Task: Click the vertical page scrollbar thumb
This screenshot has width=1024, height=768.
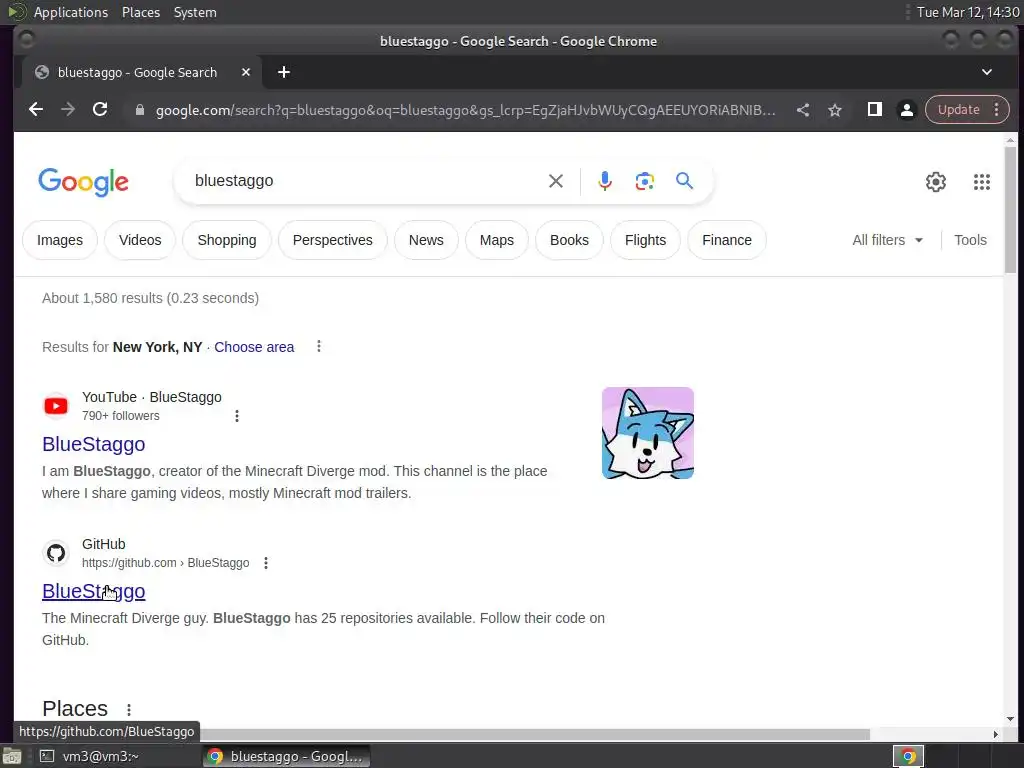Action: pyautogui.click(x=1010, y=210)
